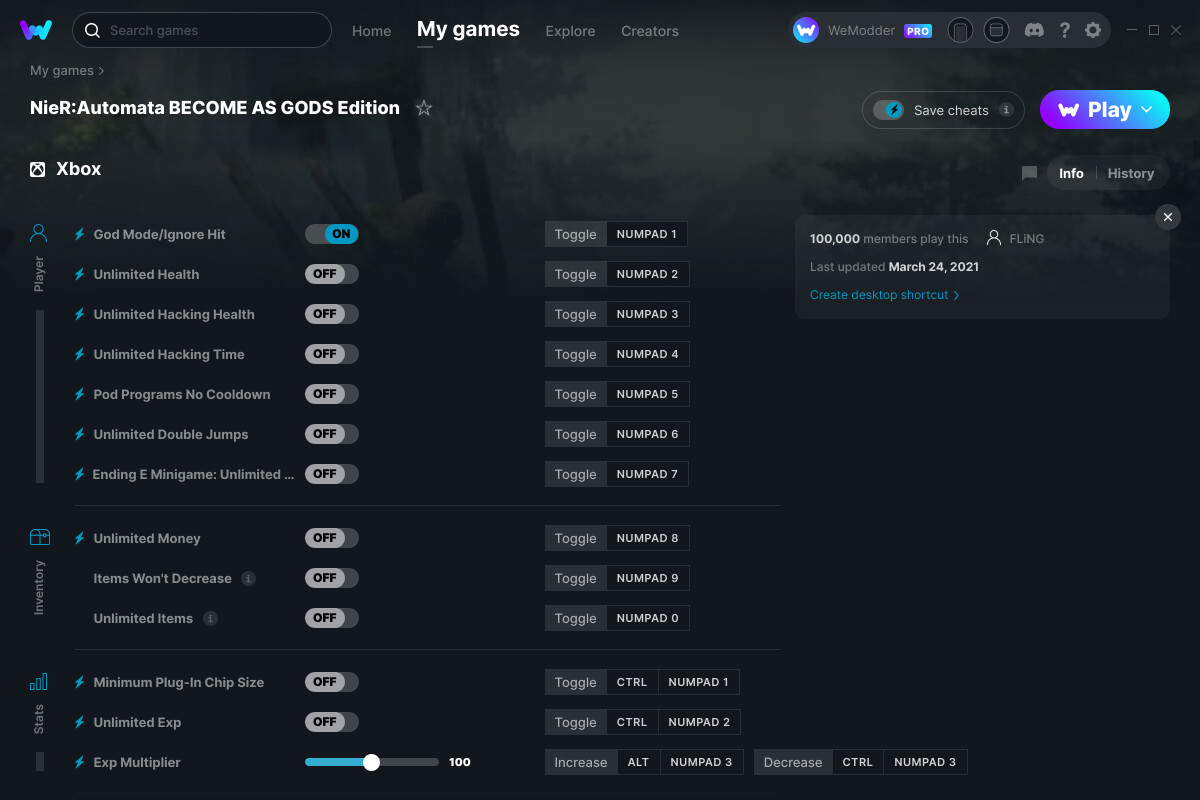Show info for Unlimited Items
The width and height of the screenshot is (1200, 800).
(x=210, y=618)
